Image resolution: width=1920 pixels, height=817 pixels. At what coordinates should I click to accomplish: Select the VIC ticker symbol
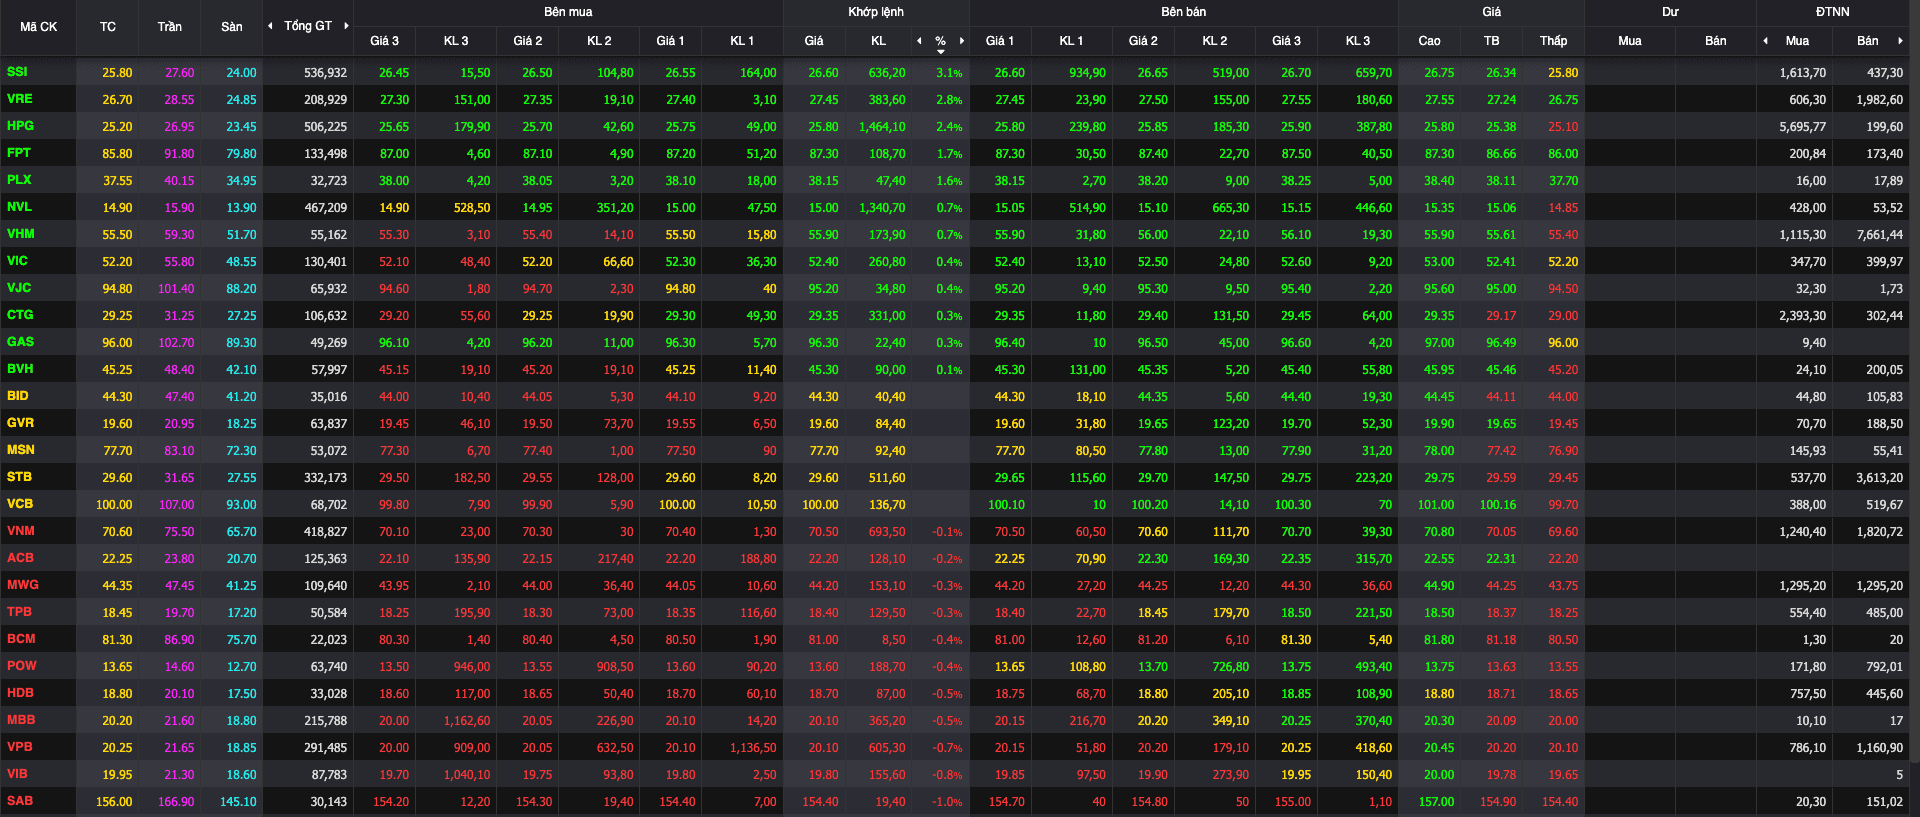tap(17, 261)
